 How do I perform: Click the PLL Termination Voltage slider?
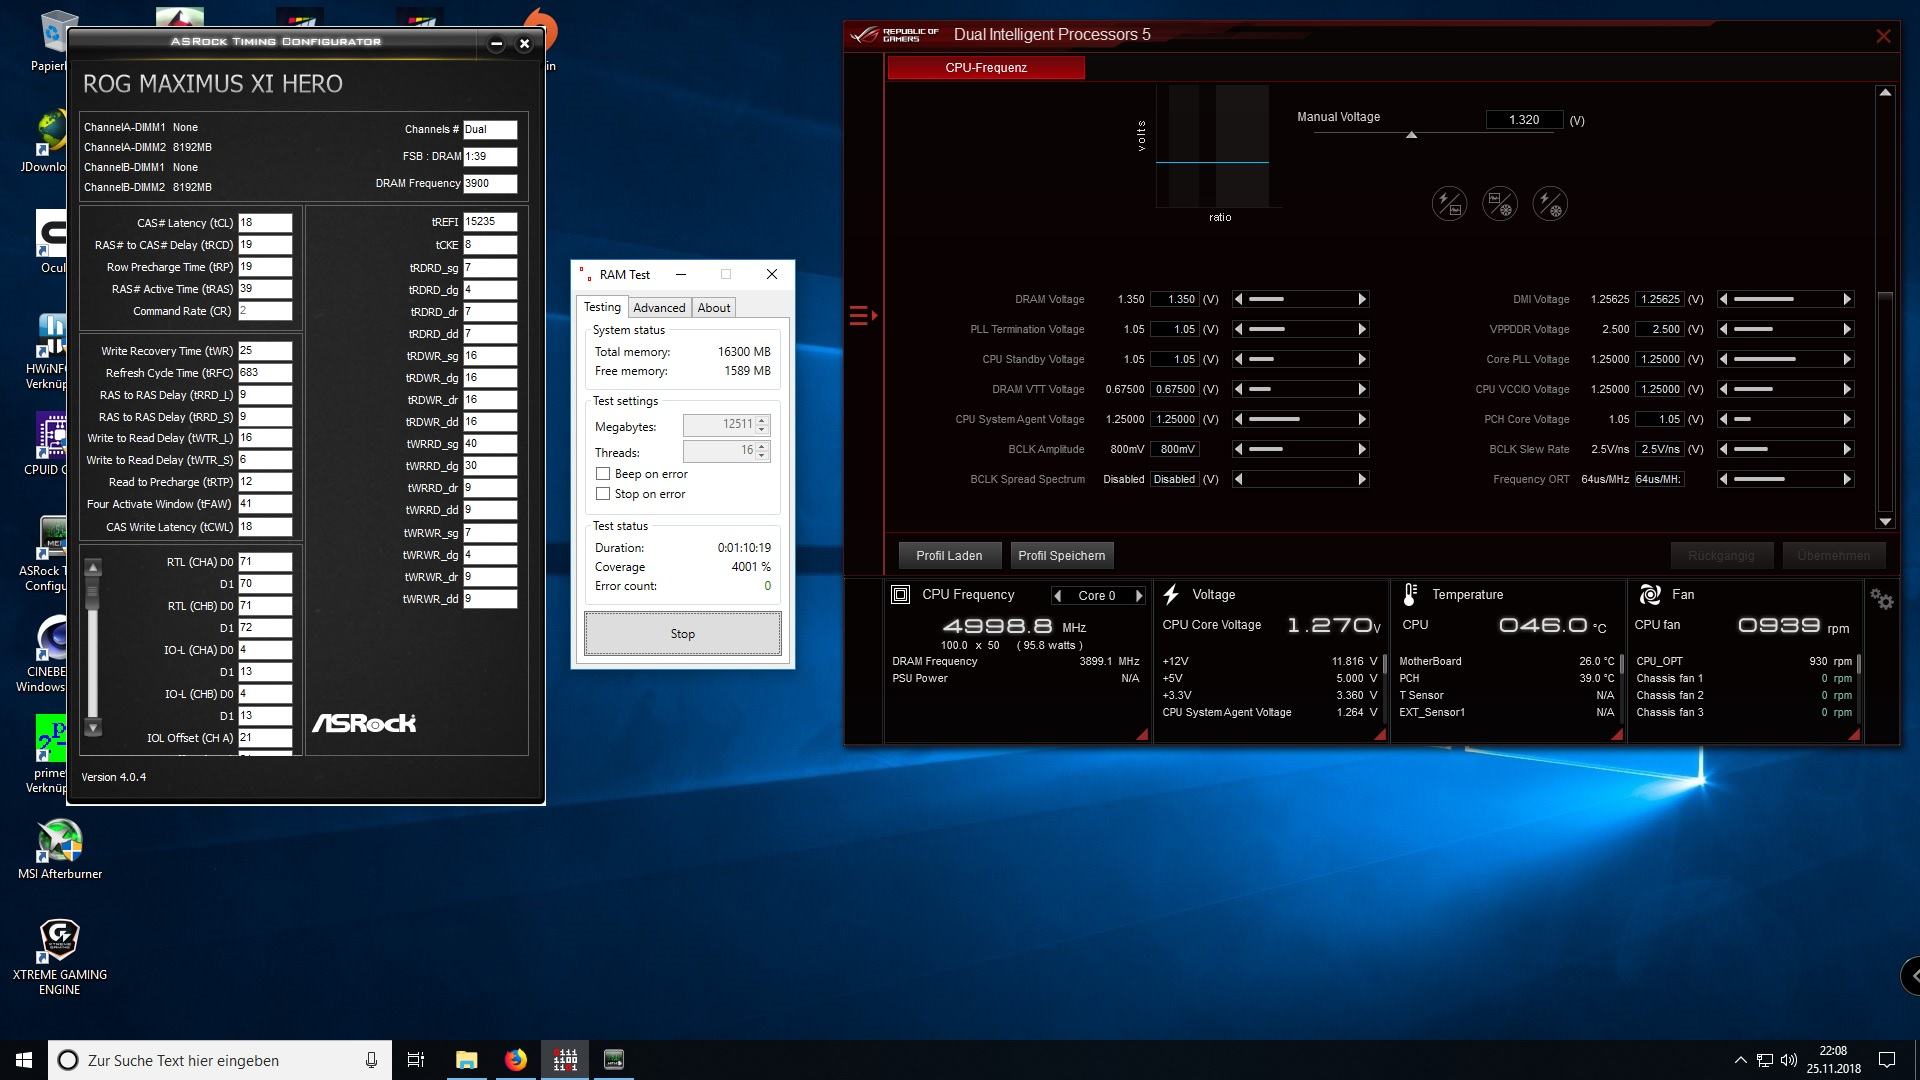tap(1300, 329)
